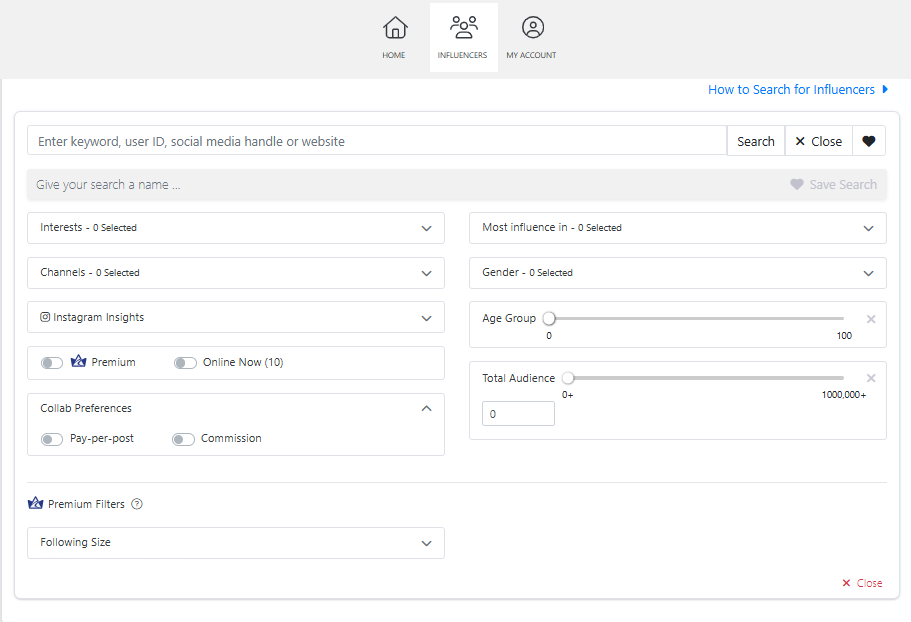The width and height of the screenshot is (911, 622).
Task: Click the Instagram logo in Instagram Insights
Action: [45, 317]
